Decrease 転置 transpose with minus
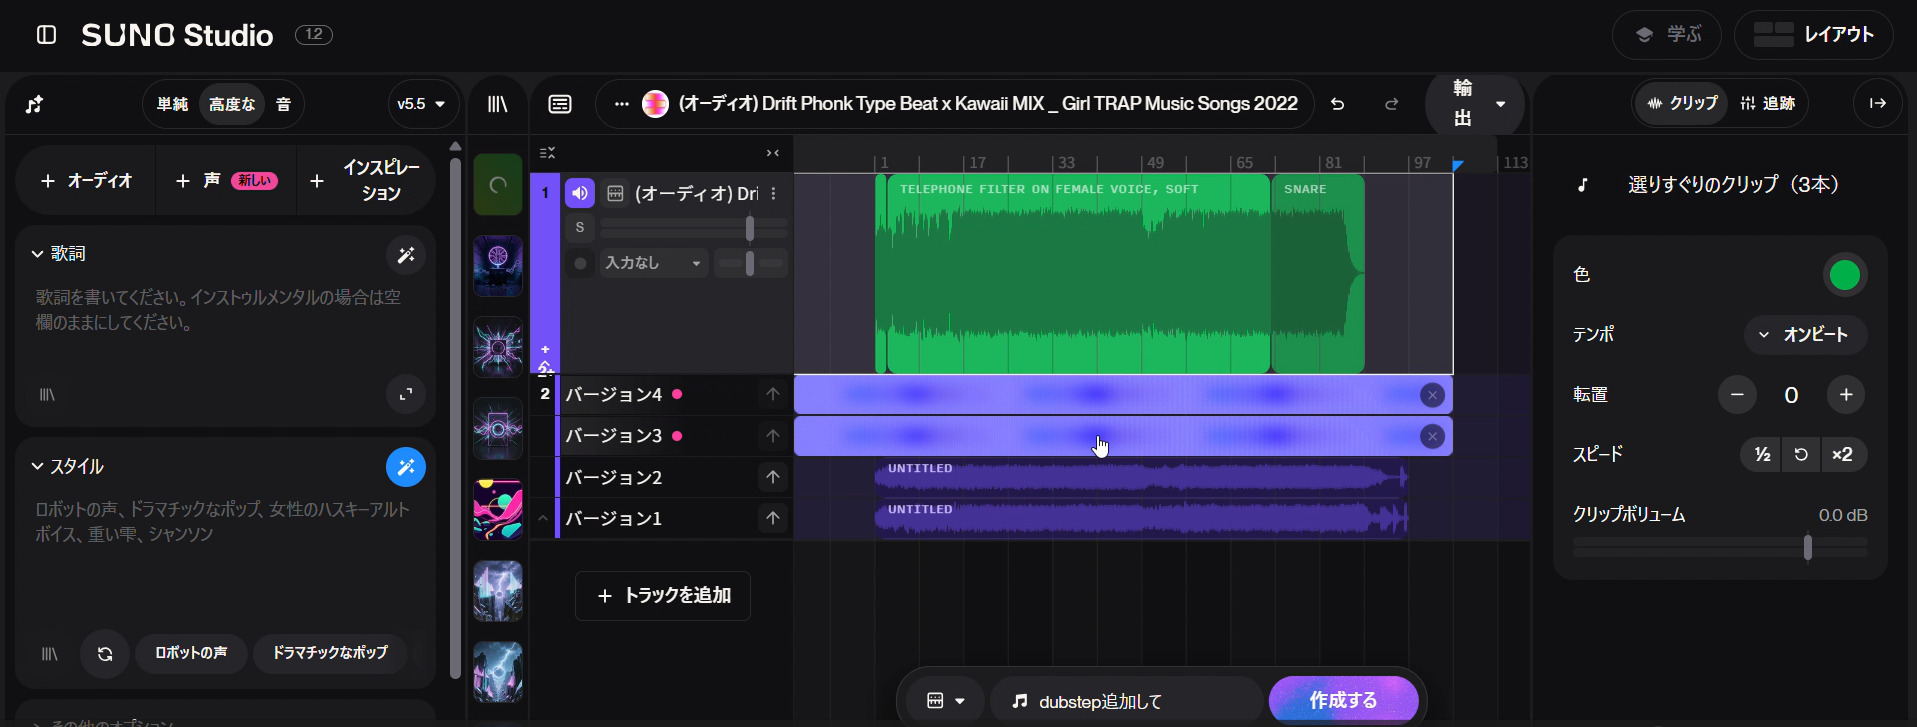This screenshot has width=1917, height=727. point(1738,395)
